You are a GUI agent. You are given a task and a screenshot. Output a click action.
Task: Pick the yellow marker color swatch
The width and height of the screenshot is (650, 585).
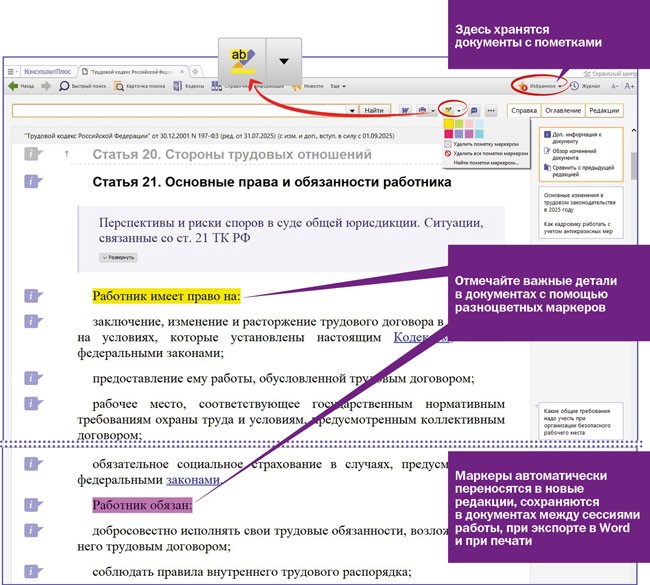tap(450, 123)
